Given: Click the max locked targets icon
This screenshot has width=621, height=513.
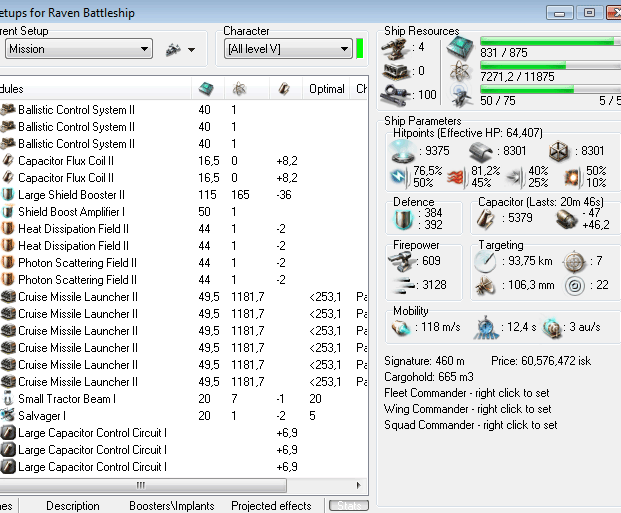Looking at the screenshot, I should click(x=575, y=262).
